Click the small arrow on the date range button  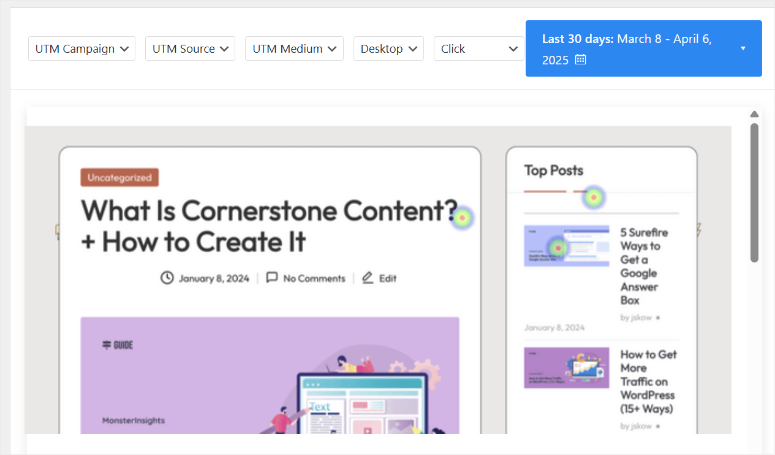point(743,48)
